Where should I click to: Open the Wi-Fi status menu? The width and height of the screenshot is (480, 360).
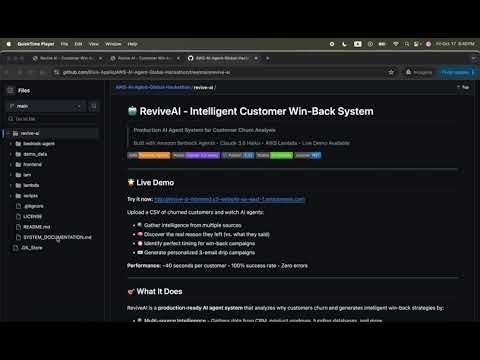click(x=396, y=44)
